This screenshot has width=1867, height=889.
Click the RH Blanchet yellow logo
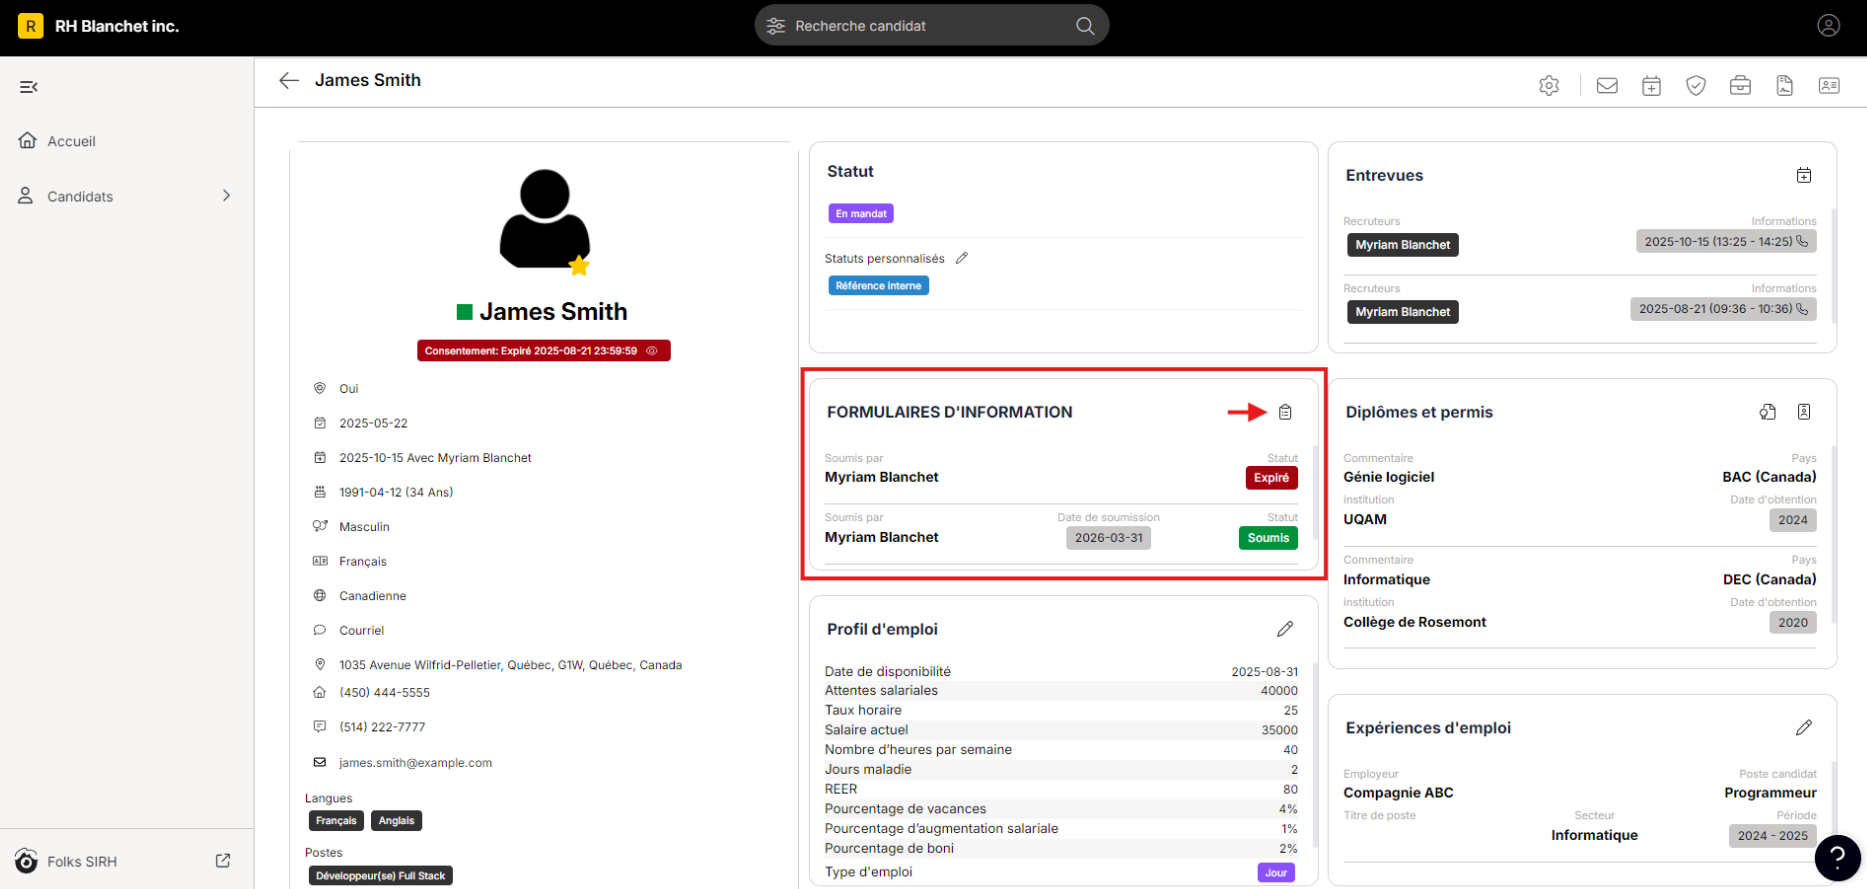[x=31, y=26]
